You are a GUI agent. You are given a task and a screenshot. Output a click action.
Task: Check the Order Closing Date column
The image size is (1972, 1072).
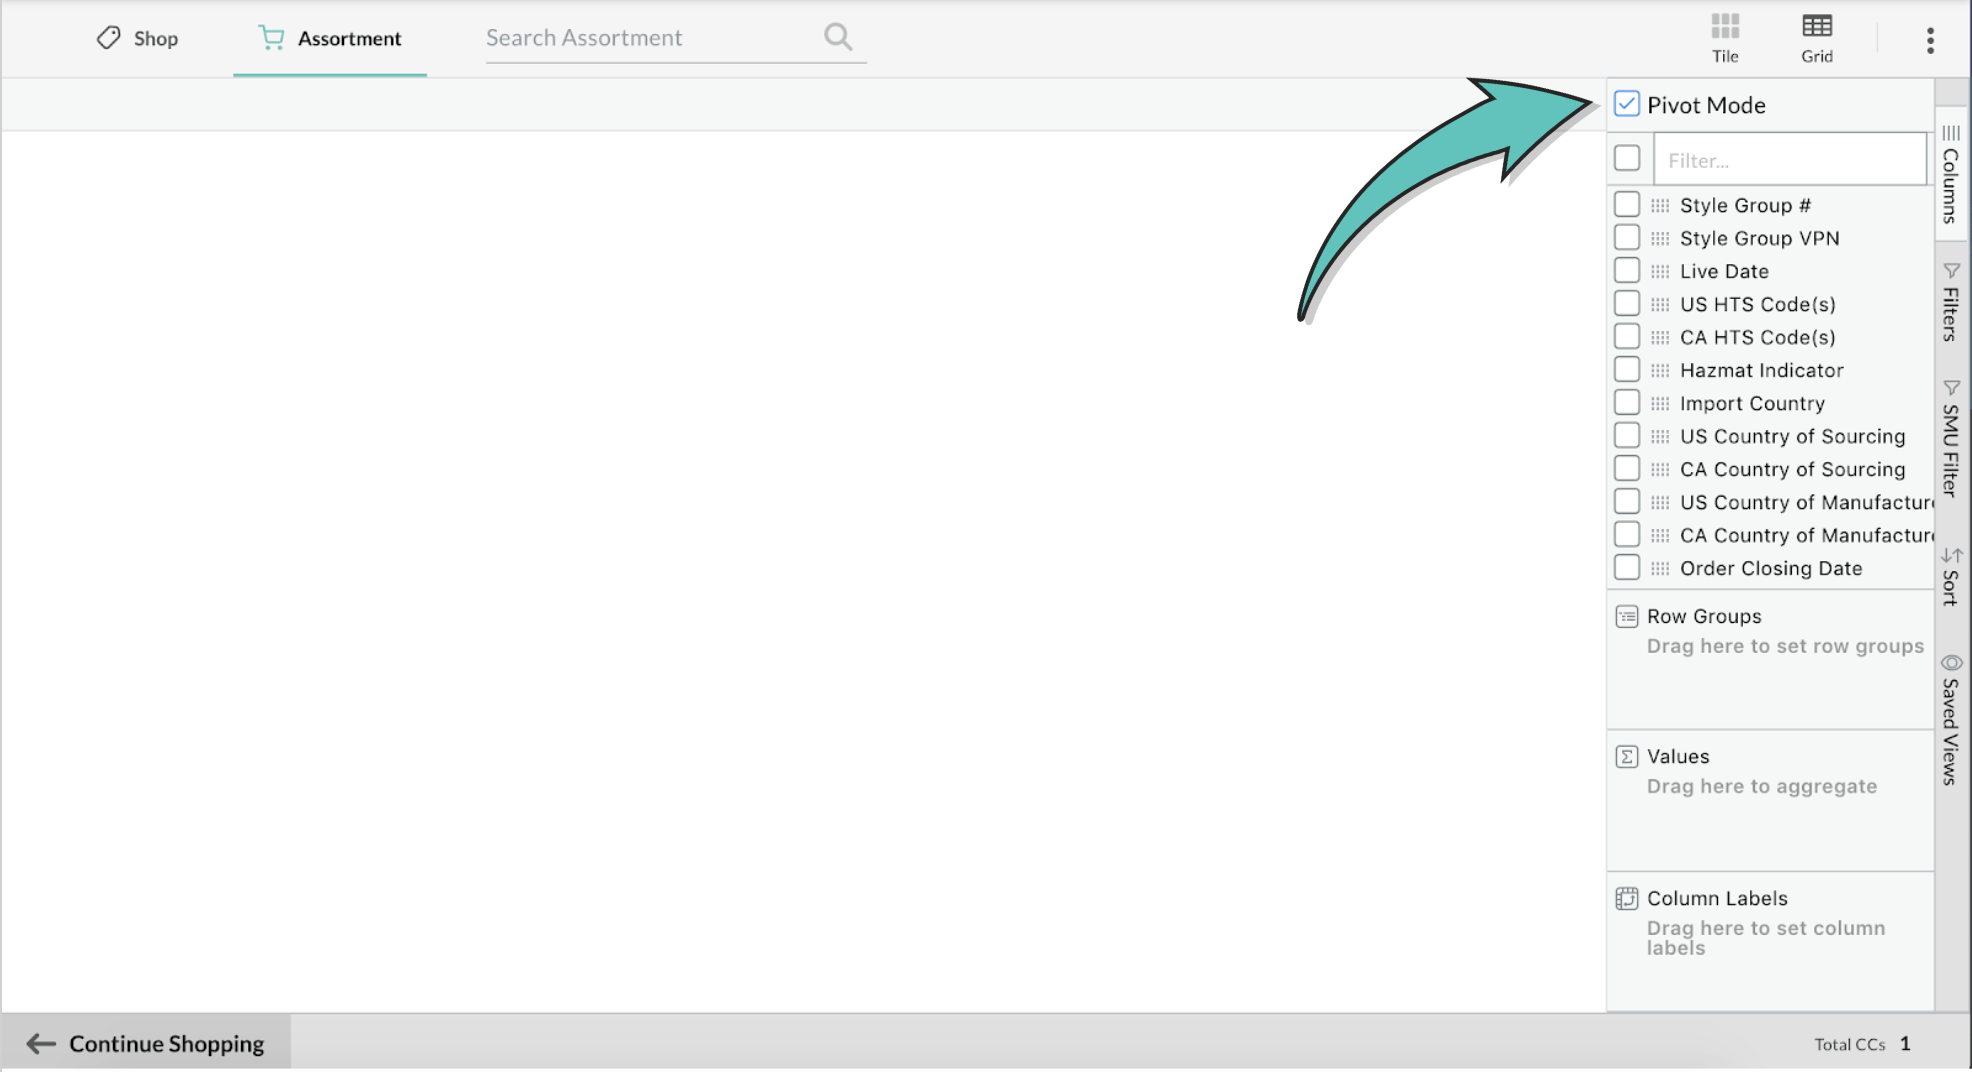tap(1627, 566)
